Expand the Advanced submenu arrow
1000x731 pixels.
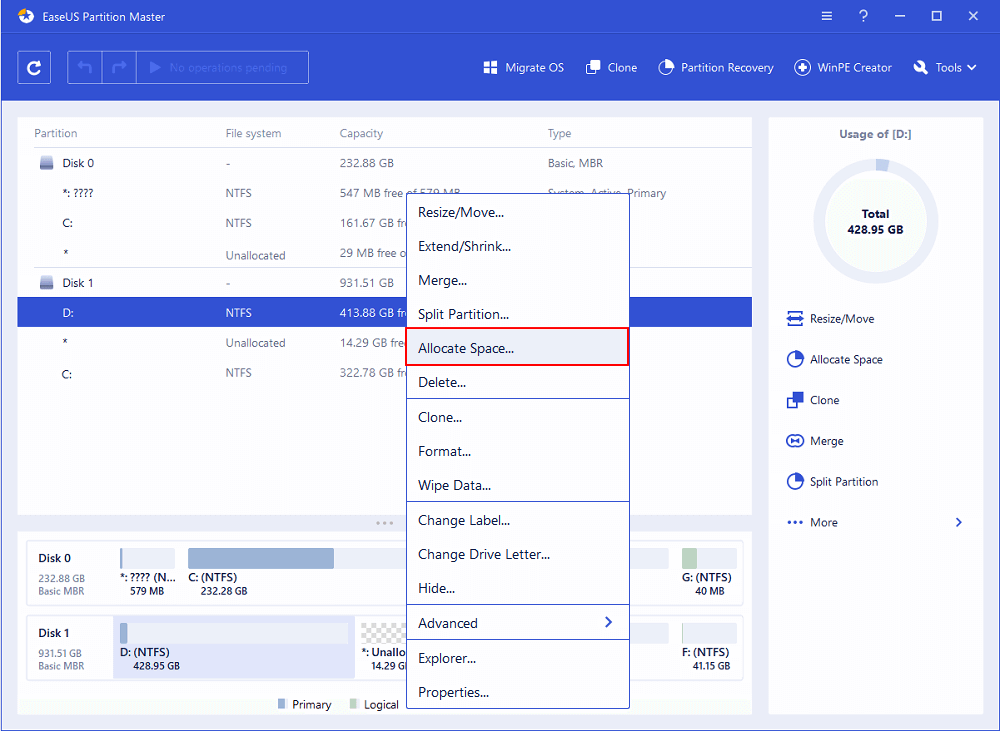(x=608, y=622)
